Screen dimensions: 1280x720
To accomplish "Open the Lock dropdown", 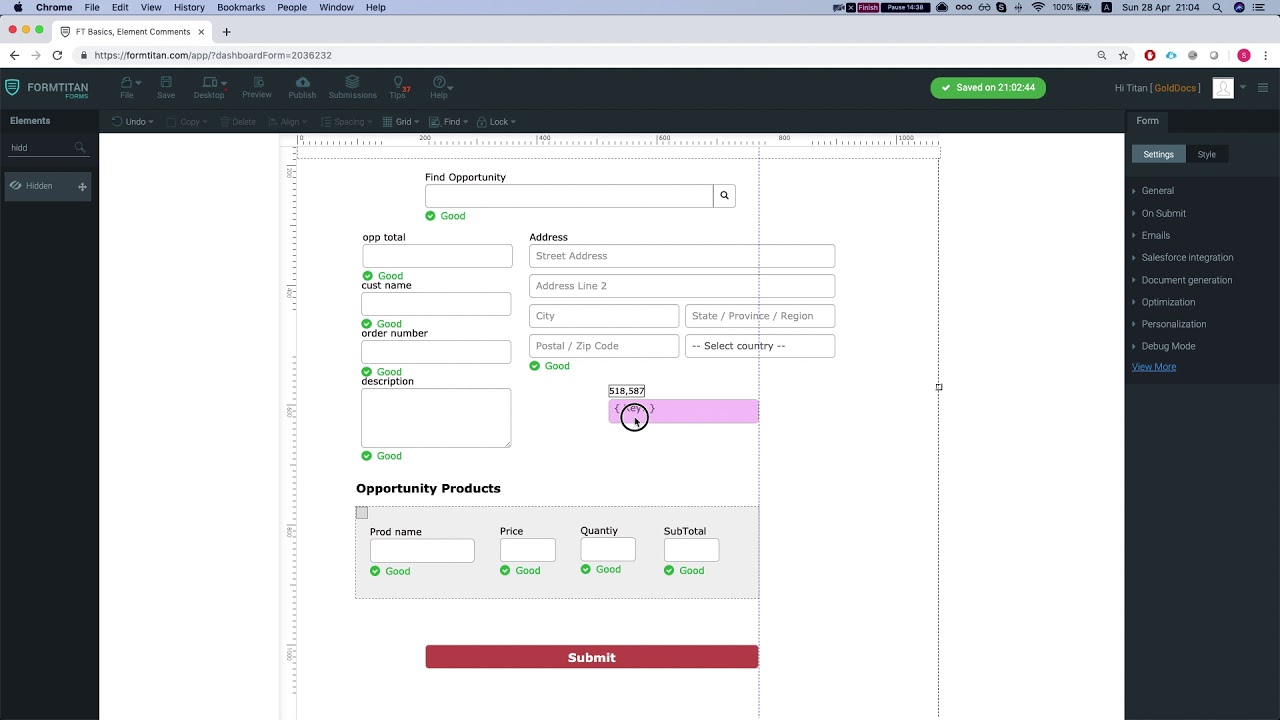I will pos(497,122).
